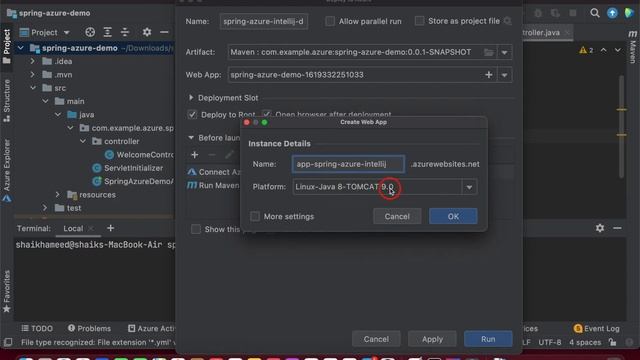Collapse the Before launch section
The height and width of the screenshot is (360, 640).
pyautogui.click(x=191, y=138)
